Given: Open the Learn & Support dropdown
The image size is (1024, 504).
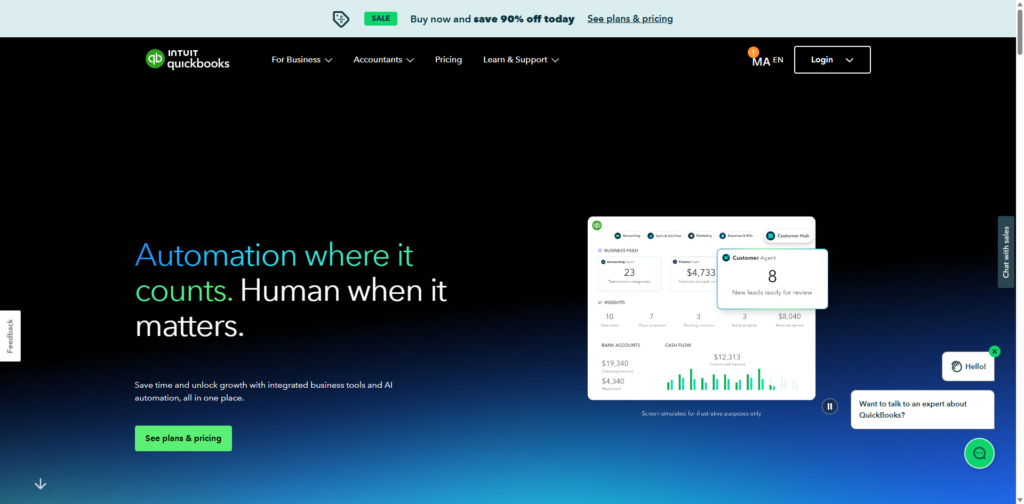Looking at the screenshot, I should (520, 60).
